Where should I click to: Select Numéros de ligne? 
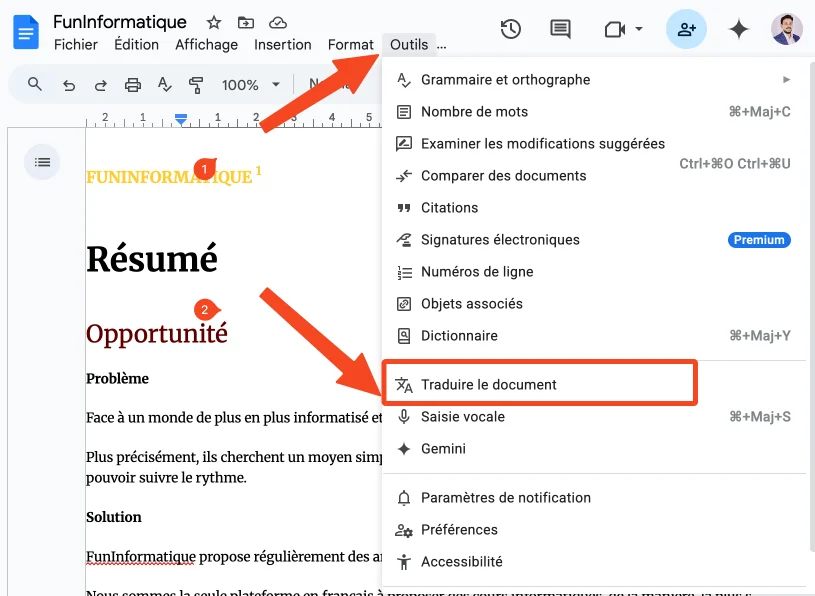(x=593, y=272)
